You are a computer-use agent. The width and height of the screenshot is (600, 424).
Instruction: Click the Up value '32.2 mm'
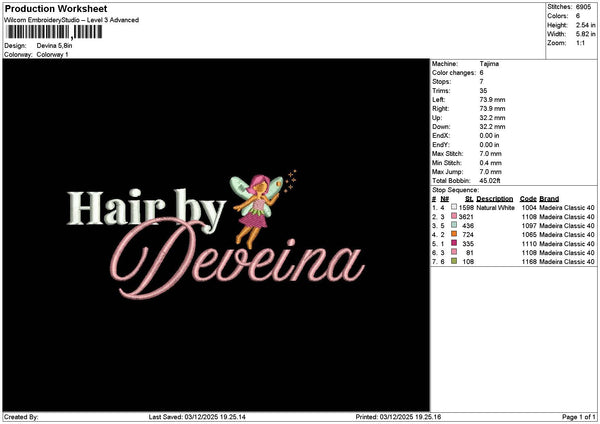492,118
